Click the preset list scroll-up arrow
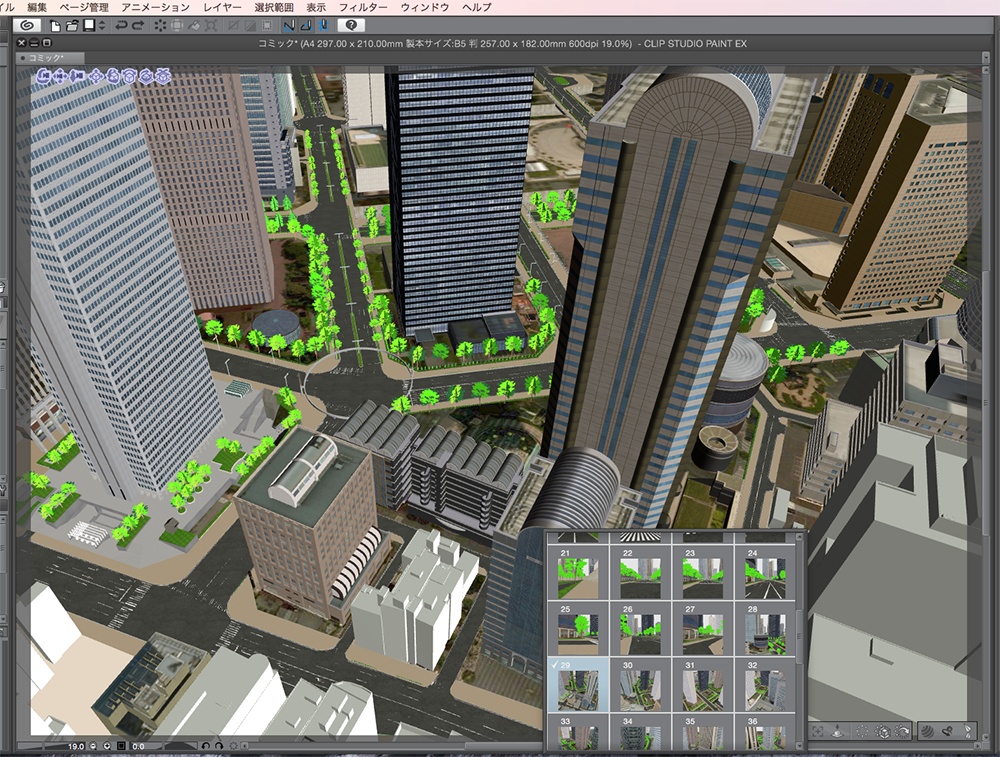The width and height of the screenshot is (1000, 757). point(799,537)
